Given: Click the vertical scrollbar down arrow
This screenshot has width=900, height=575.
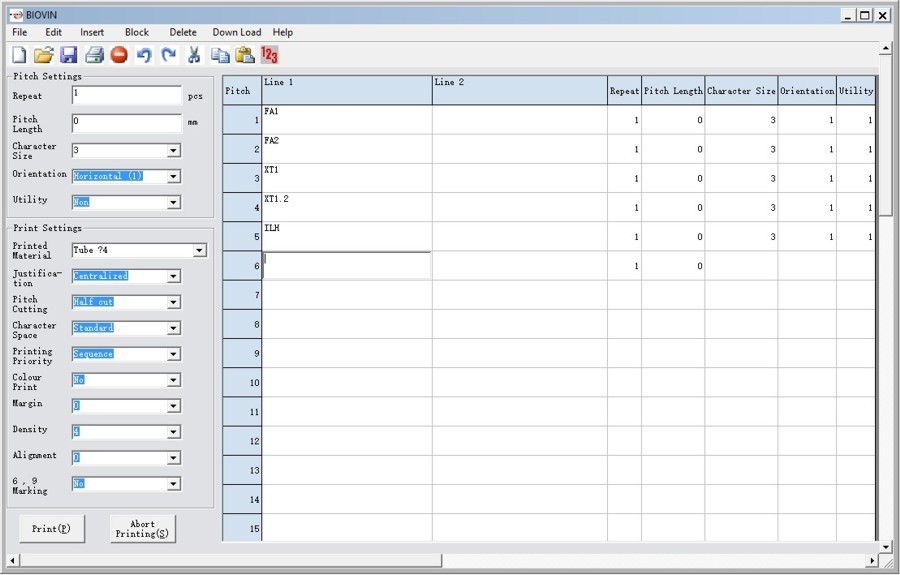Looking at the screenshot, I should (x=886, y=547).
